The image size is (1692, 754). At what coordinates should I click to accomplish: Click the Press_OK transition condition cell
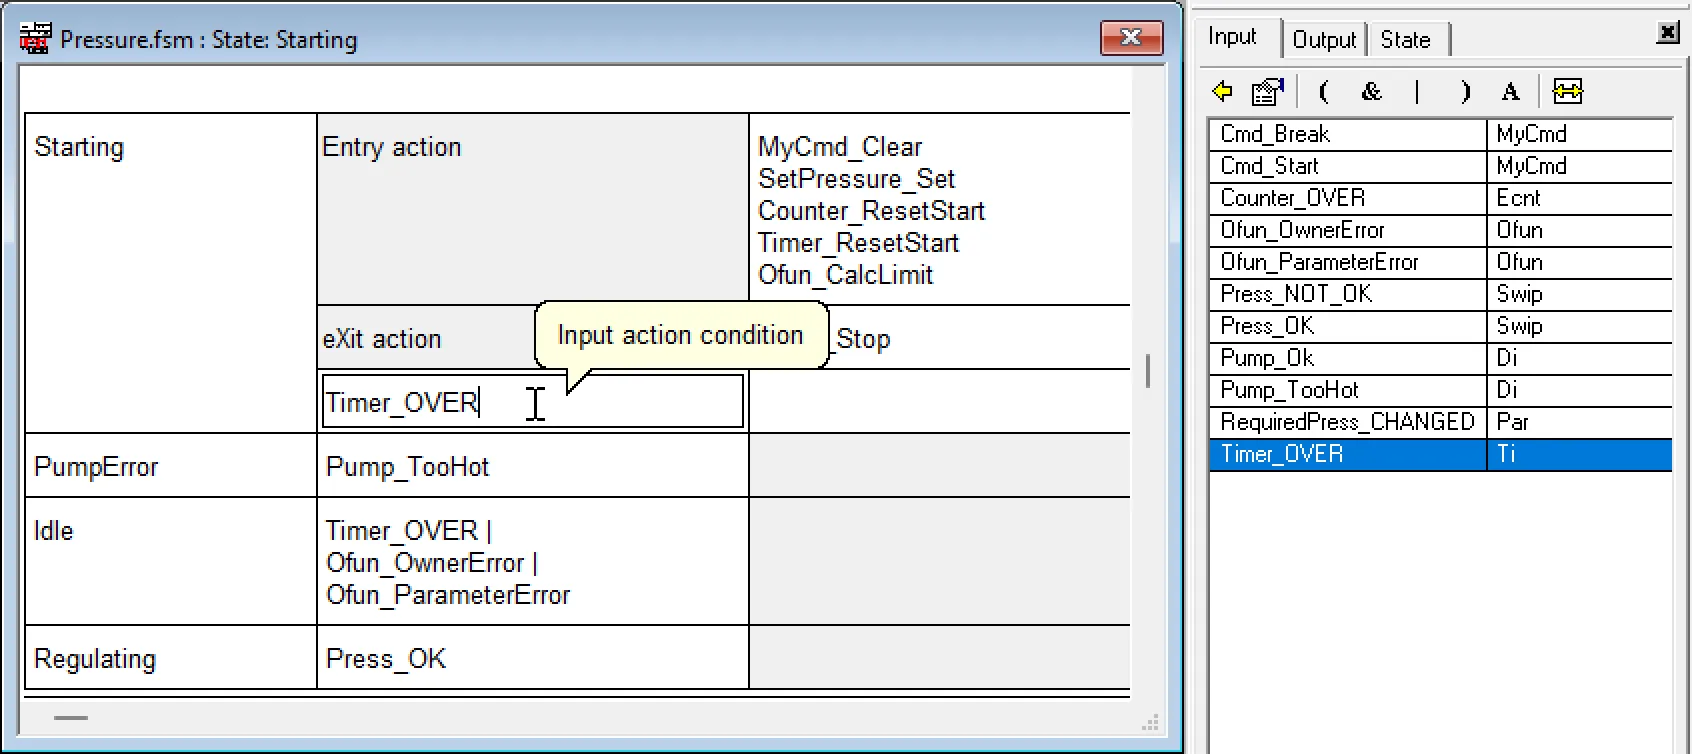pyautogui.click(x=533, y=658)
